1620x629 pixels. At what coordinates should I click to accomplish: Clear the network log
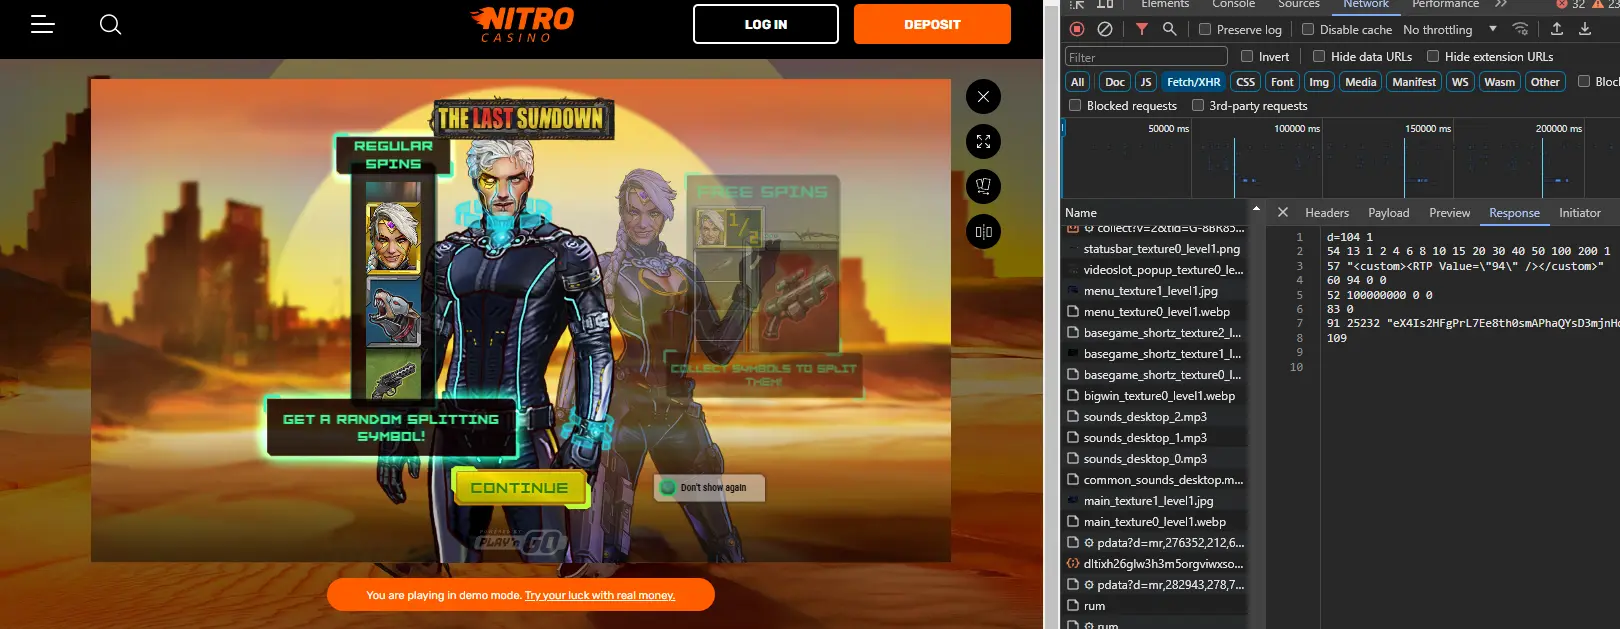pyautogui.click(x=1105, y=29)
